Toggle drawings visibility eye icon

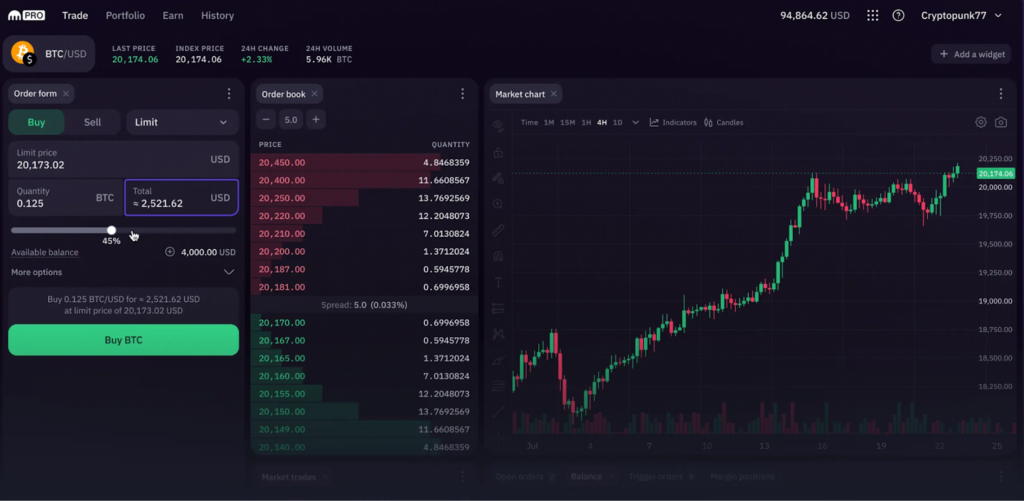click(498, 125)
